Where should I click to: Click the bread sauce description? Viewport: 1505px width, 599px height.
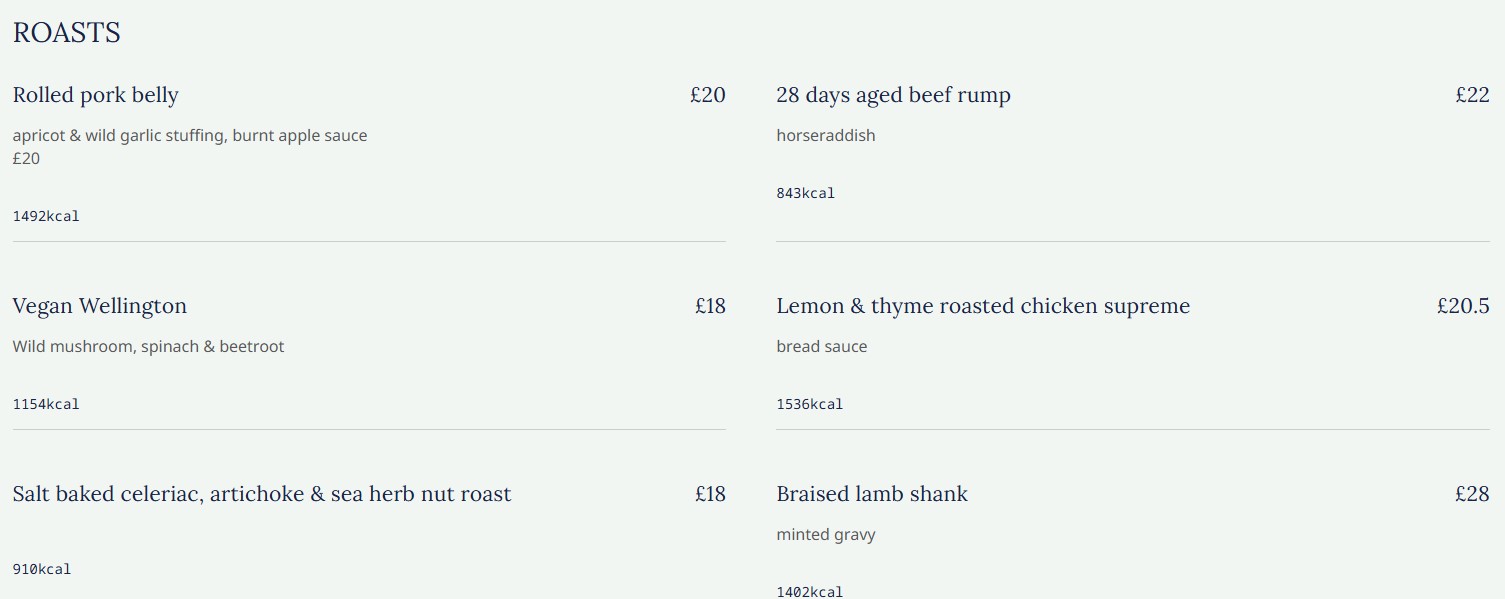[821, 346]
